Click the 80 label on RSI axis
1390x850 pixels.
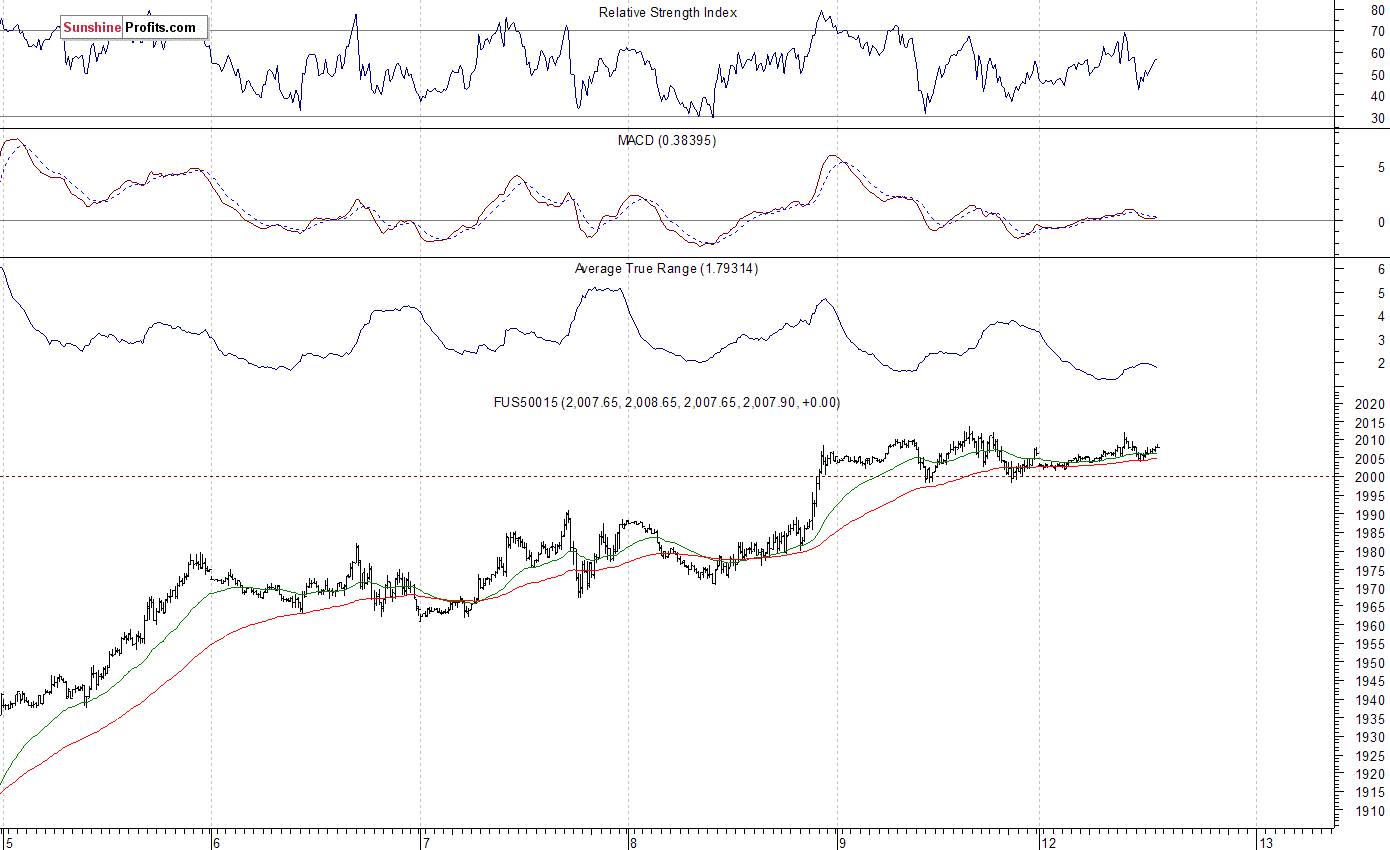1377,9
